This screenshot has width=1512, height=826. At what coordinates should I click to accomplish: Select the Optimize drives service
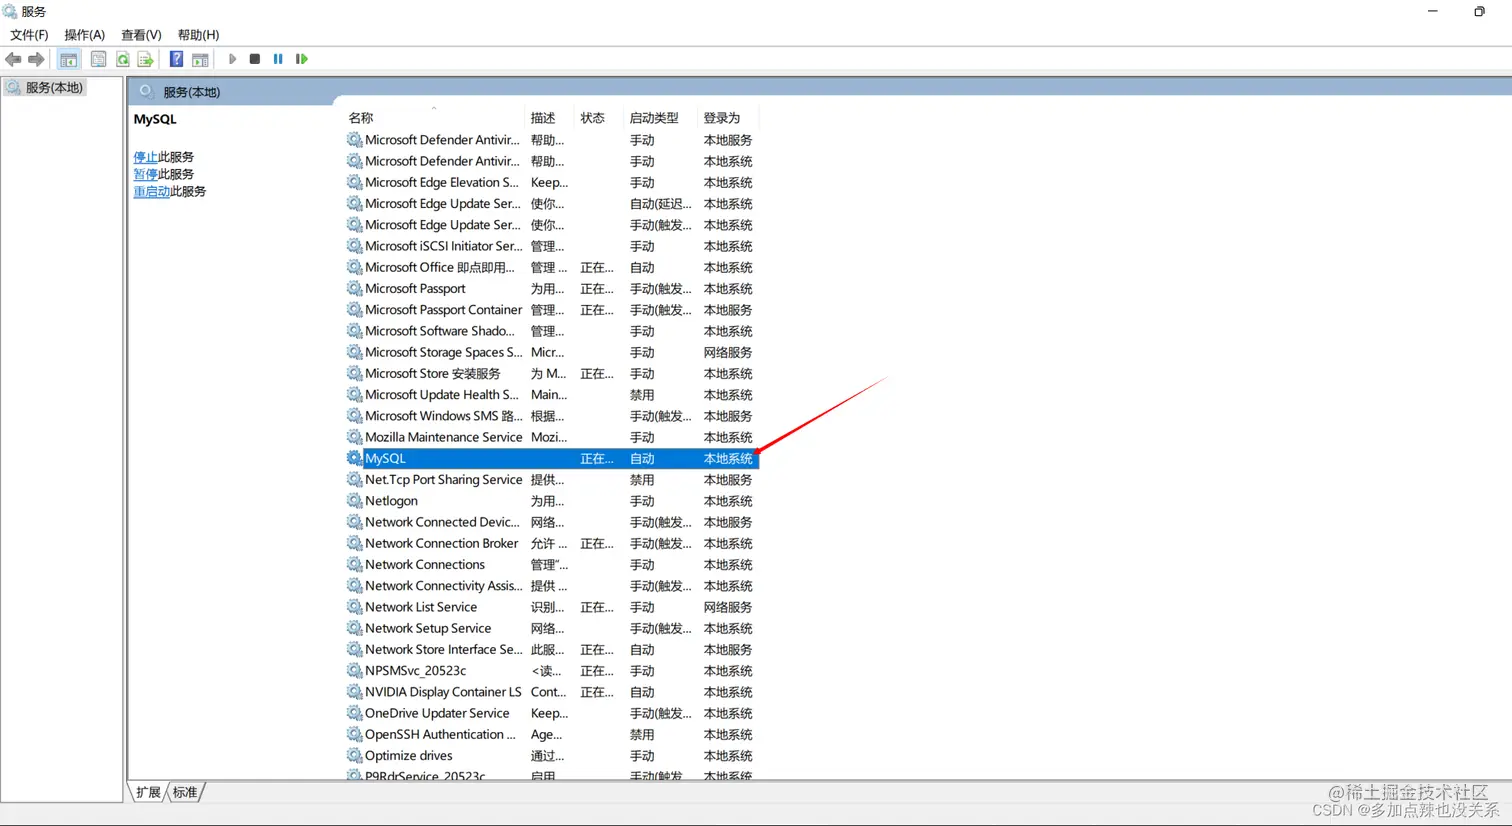coord(552,756)
